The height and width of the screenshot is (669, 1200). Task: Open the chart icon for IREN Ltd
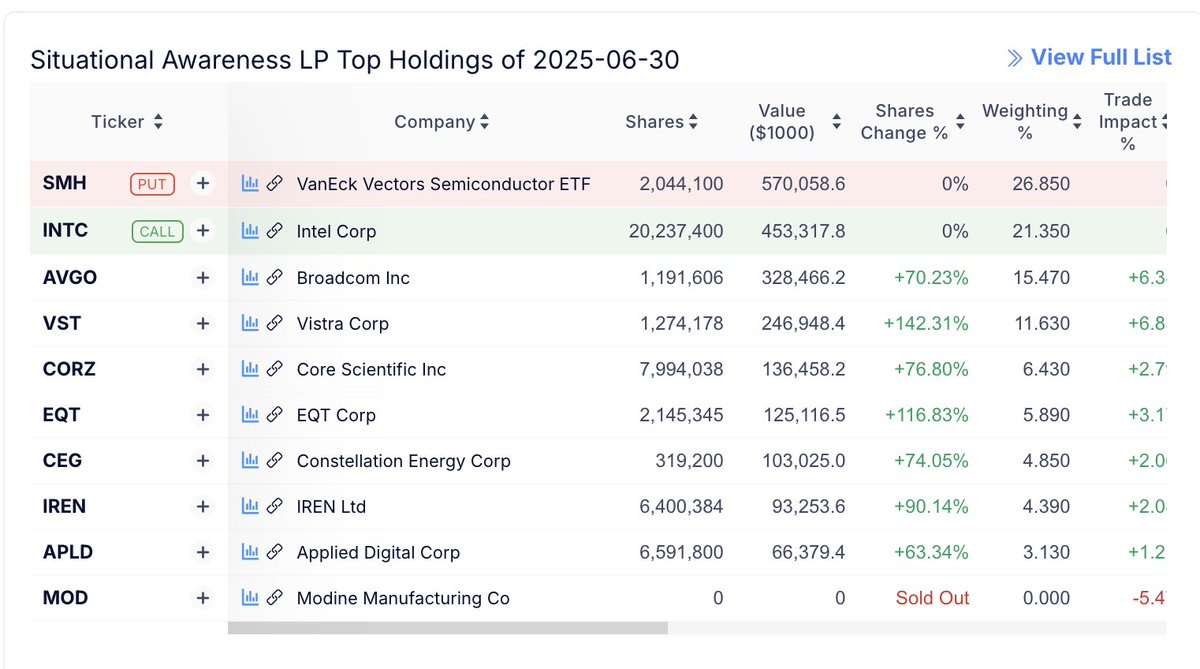click(x=250, y=507)
